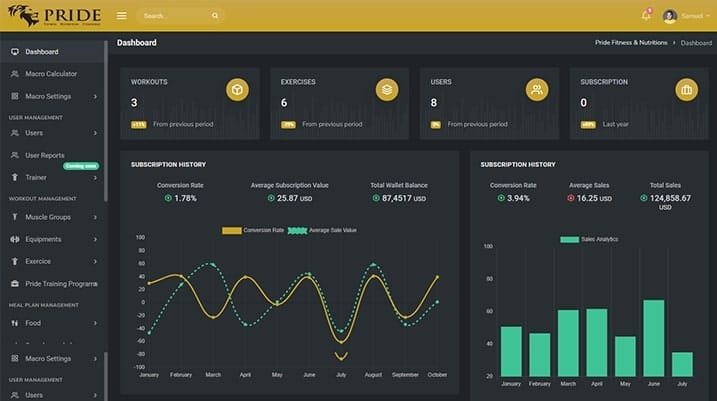Open the notification bell icon

pyautogui.click(x=646, y=16)
